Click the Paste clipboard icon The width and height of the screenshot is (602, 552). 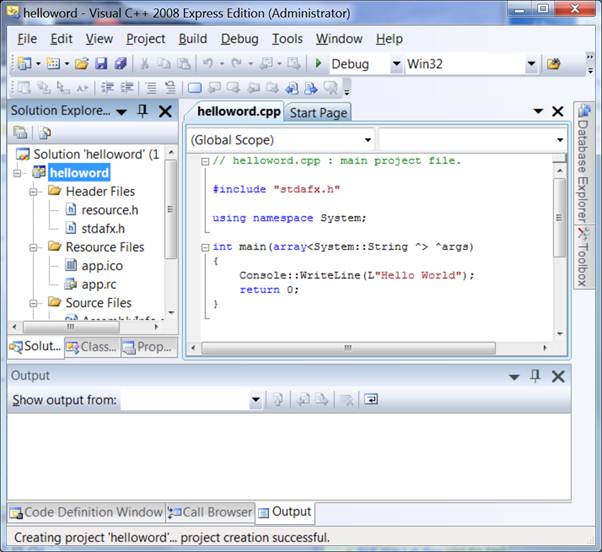pos(184,63)
